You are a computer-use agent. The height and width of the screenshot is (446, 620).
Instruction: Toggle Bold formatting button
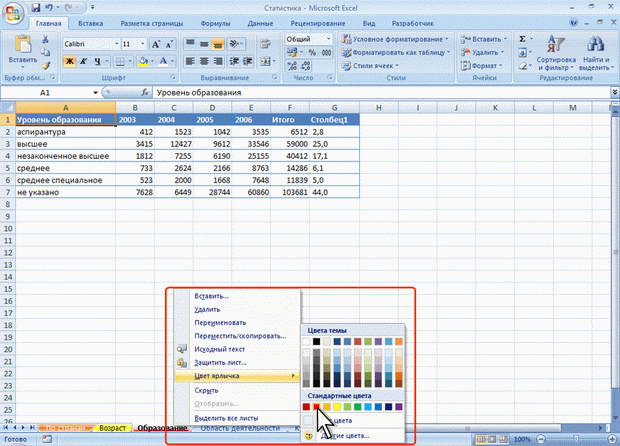[70, 60]
